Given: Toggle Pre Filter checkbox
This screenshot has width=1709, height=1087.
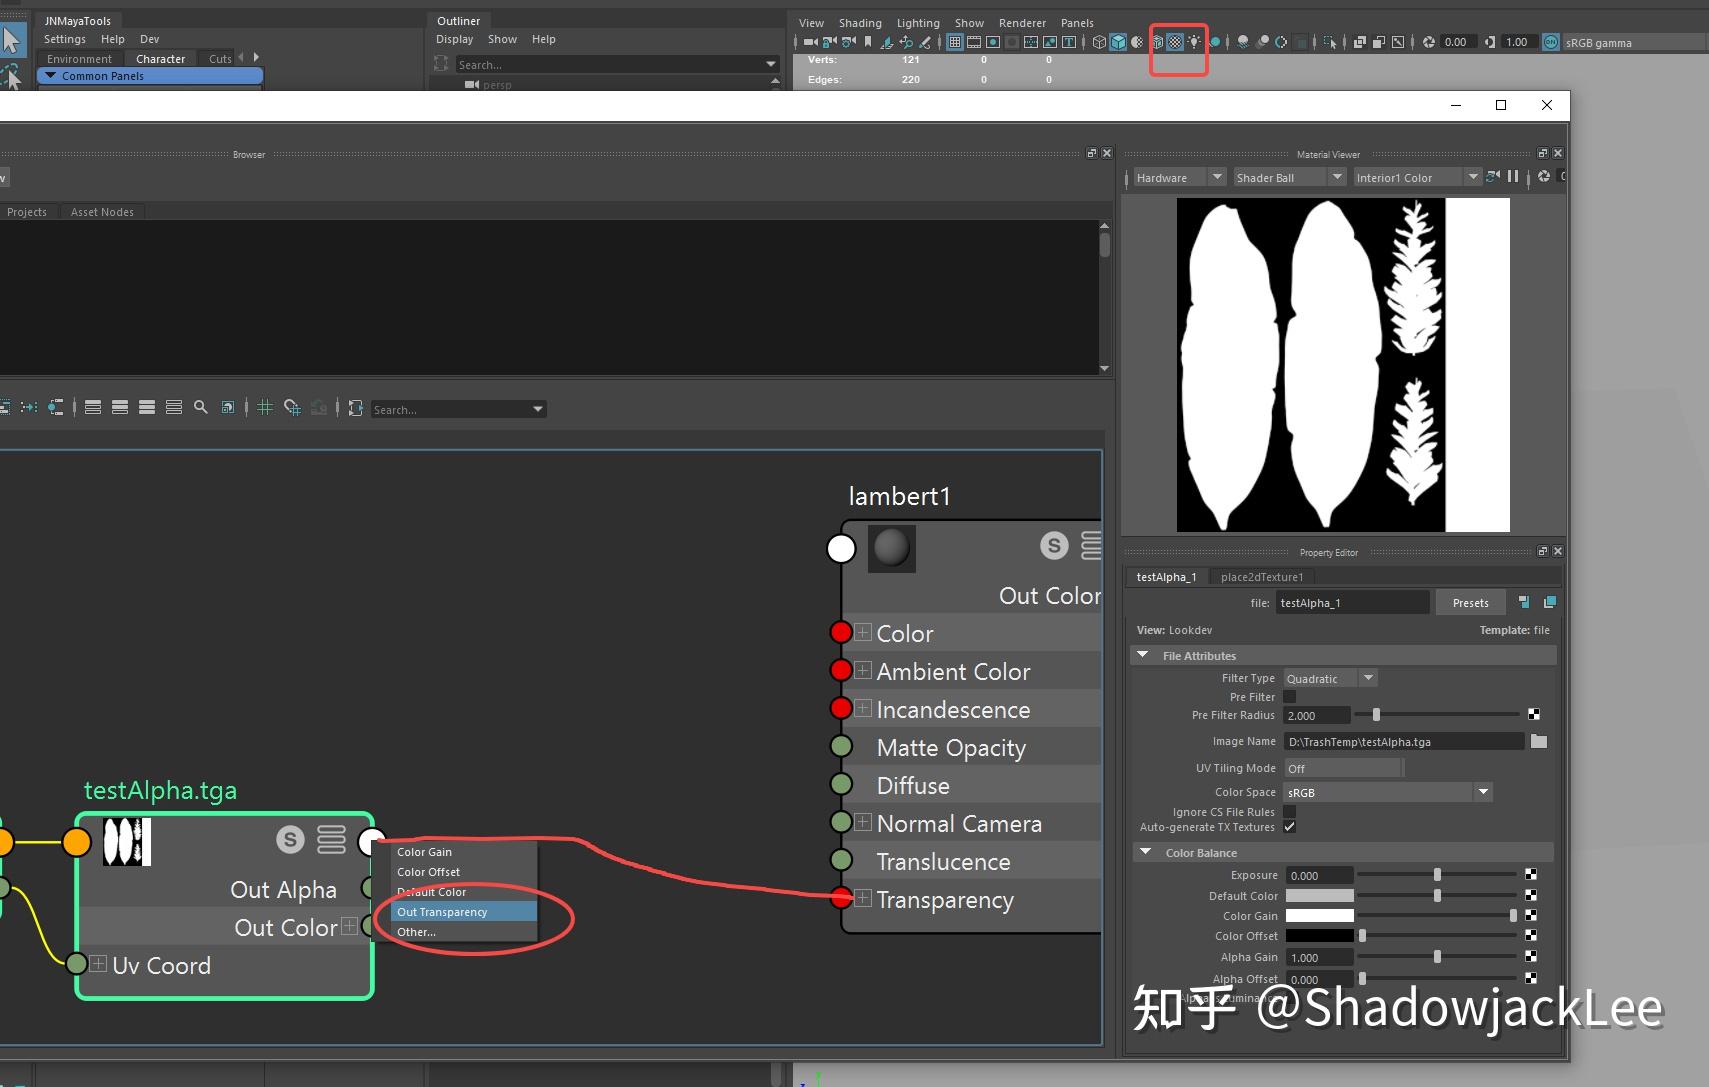Looking at the screenshot, I should 1290,697.
